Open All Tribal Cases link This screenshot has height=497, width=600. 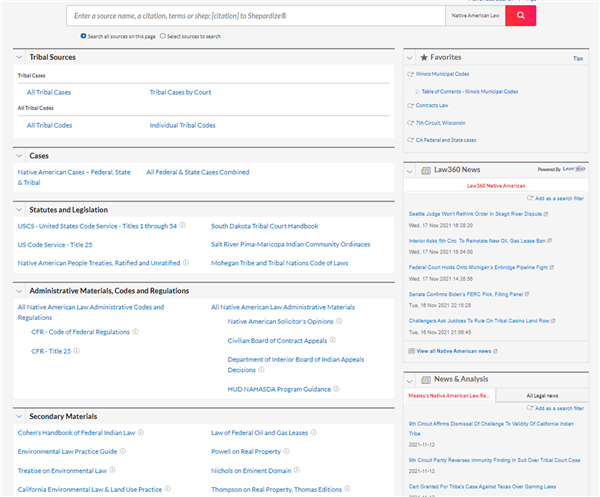[x=49, y=92]
